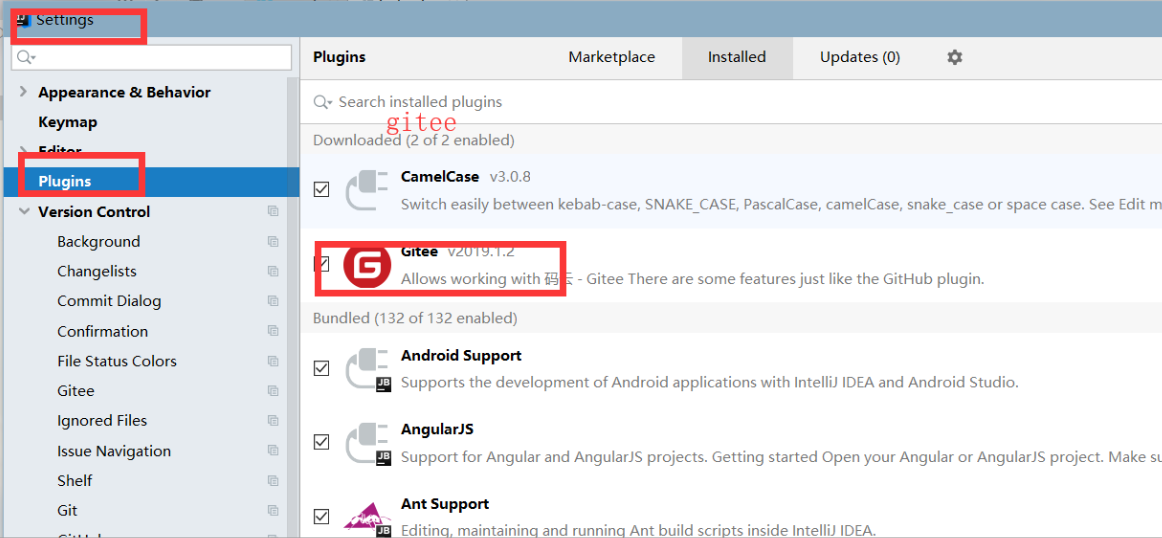Select the CamelCase plugin name
1162x538 pixels.
[440, 176]
